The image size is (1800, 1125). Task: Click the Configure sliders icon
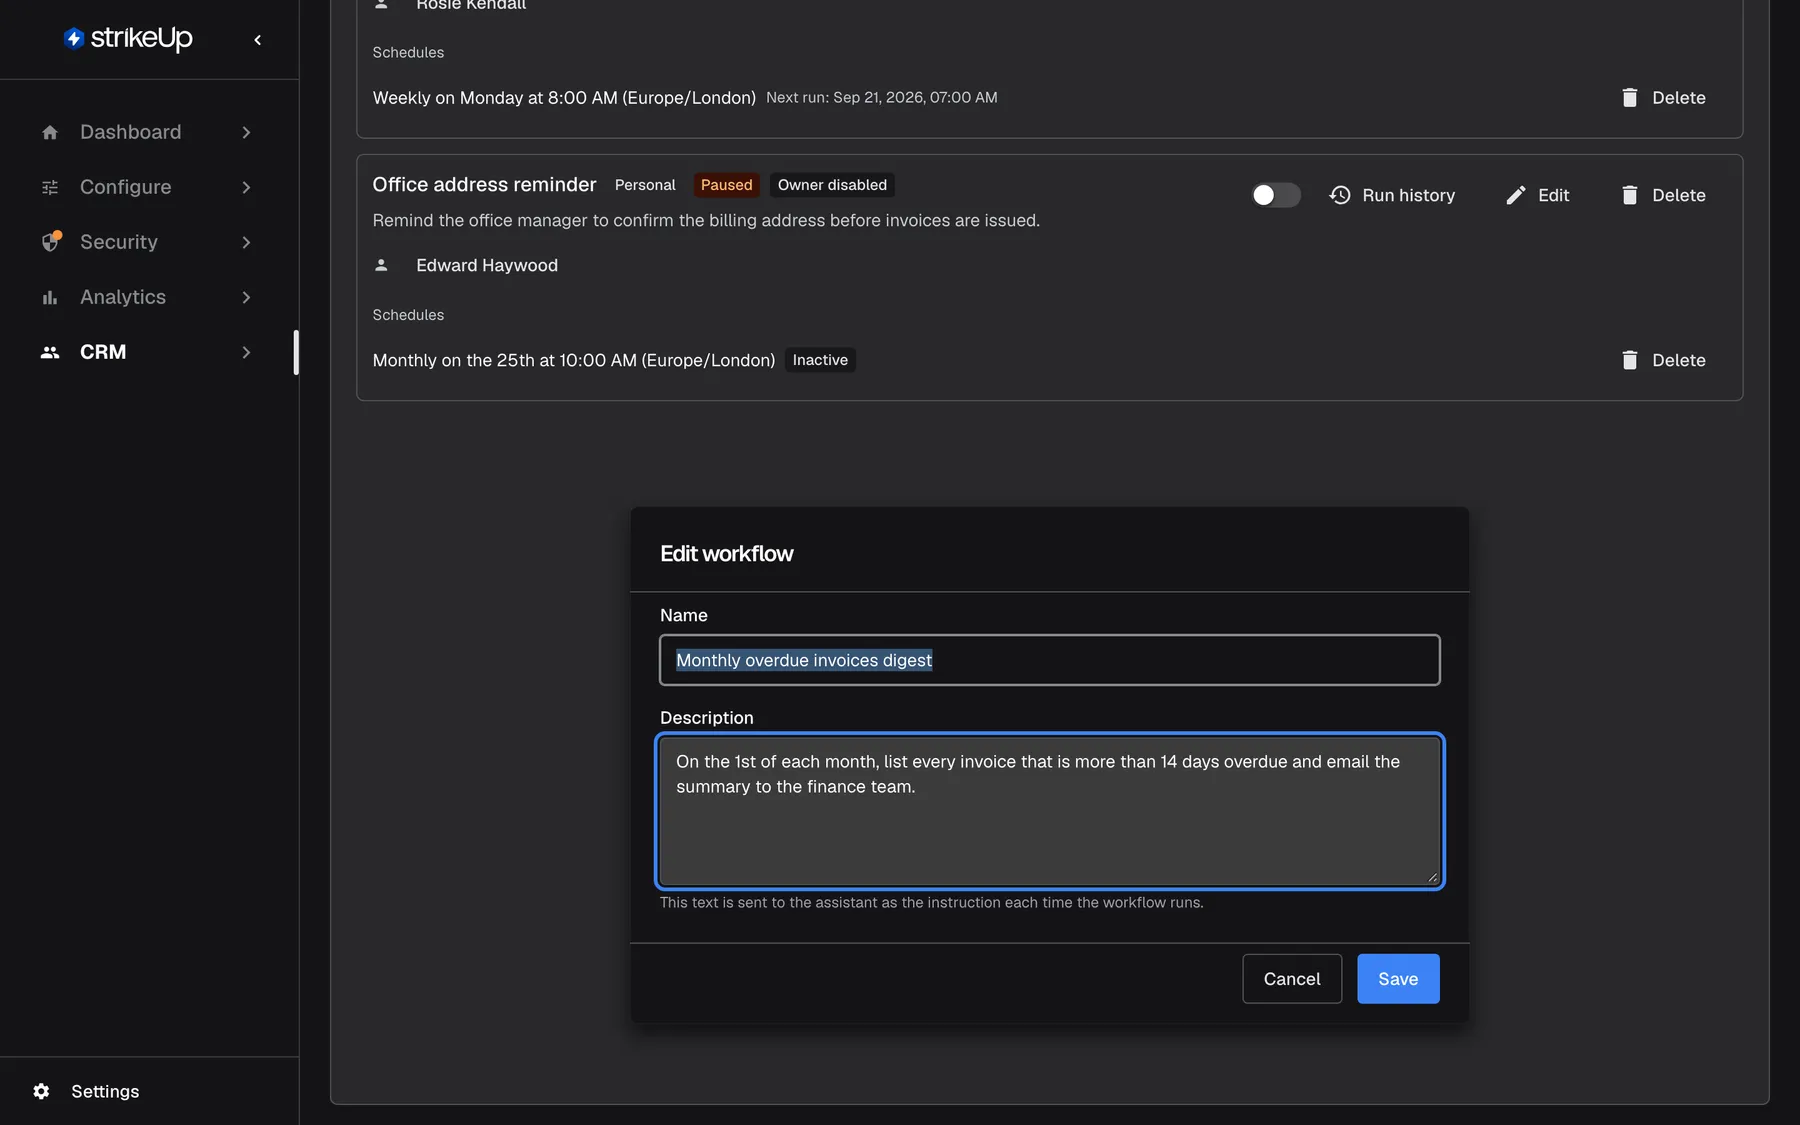(50, 187)
